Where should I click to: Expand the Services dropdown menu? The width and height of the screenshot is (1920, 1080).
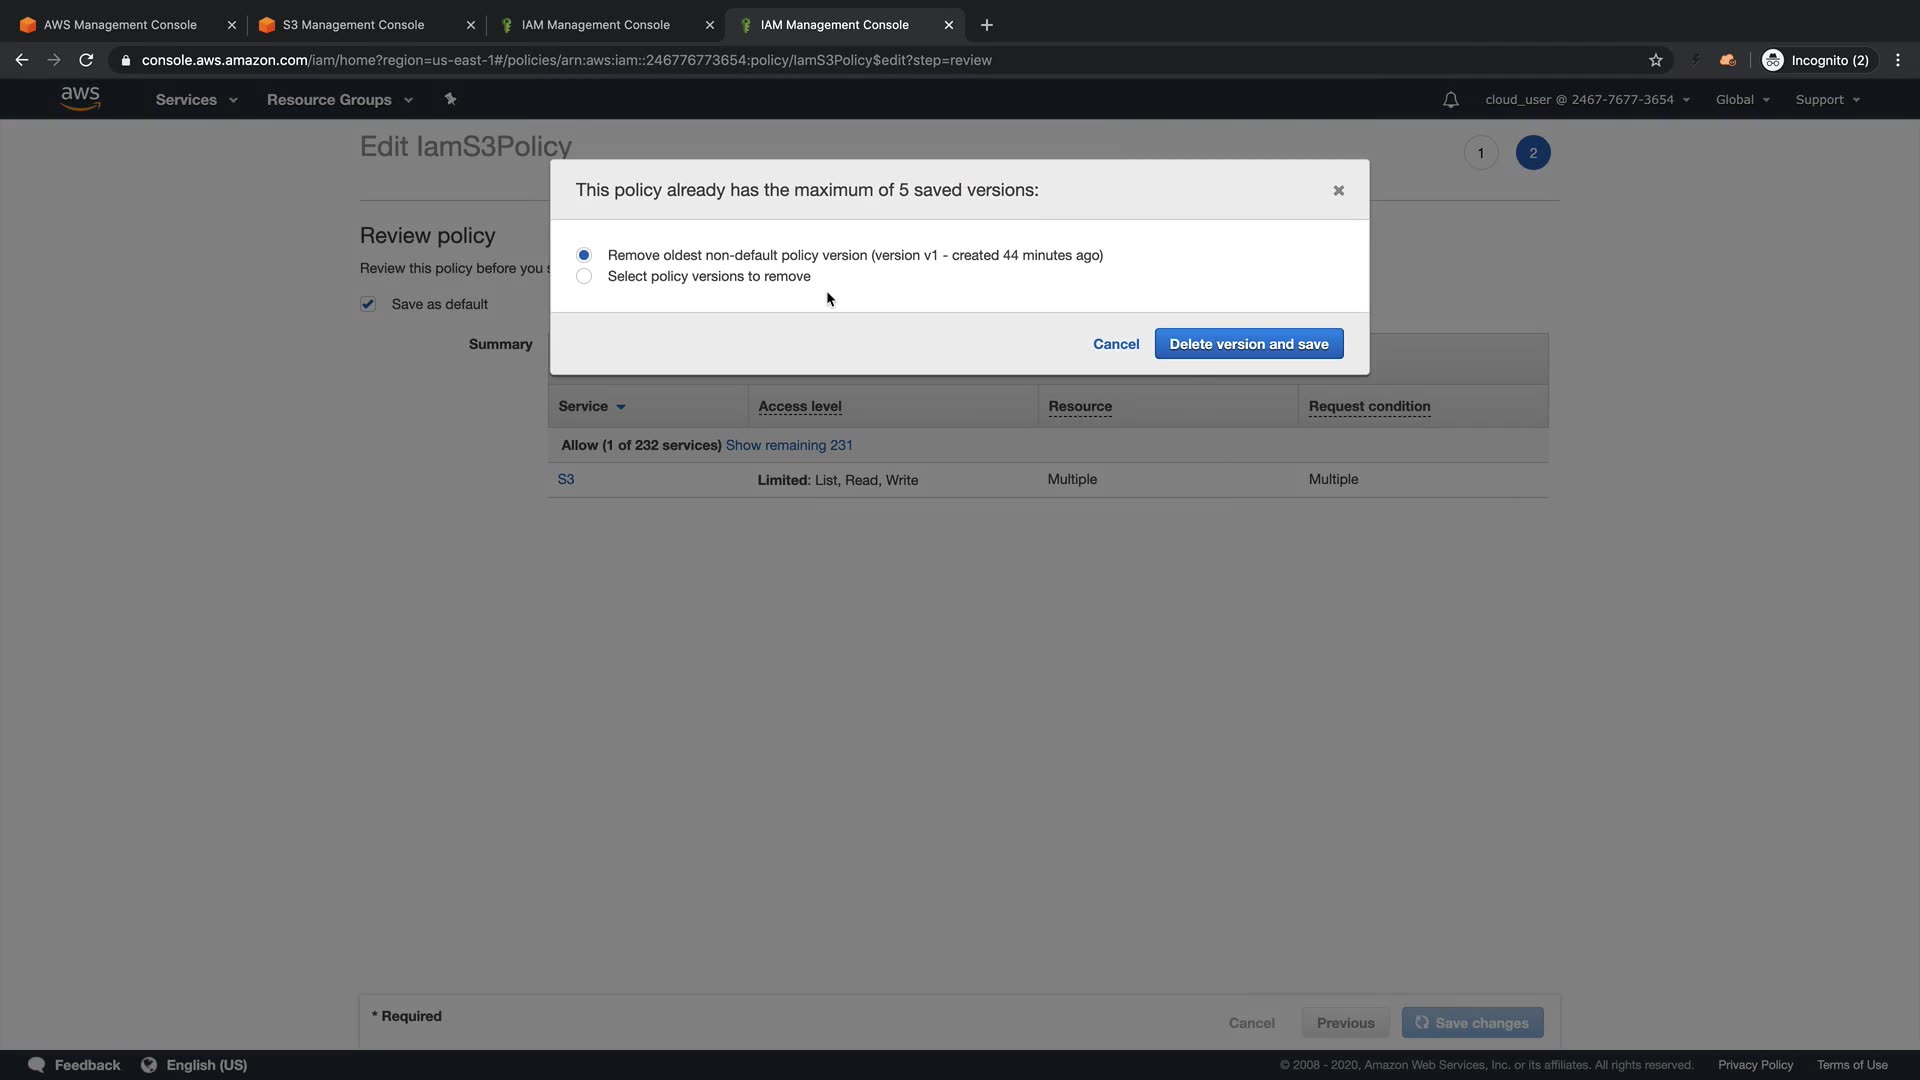(x=196, y=100)
